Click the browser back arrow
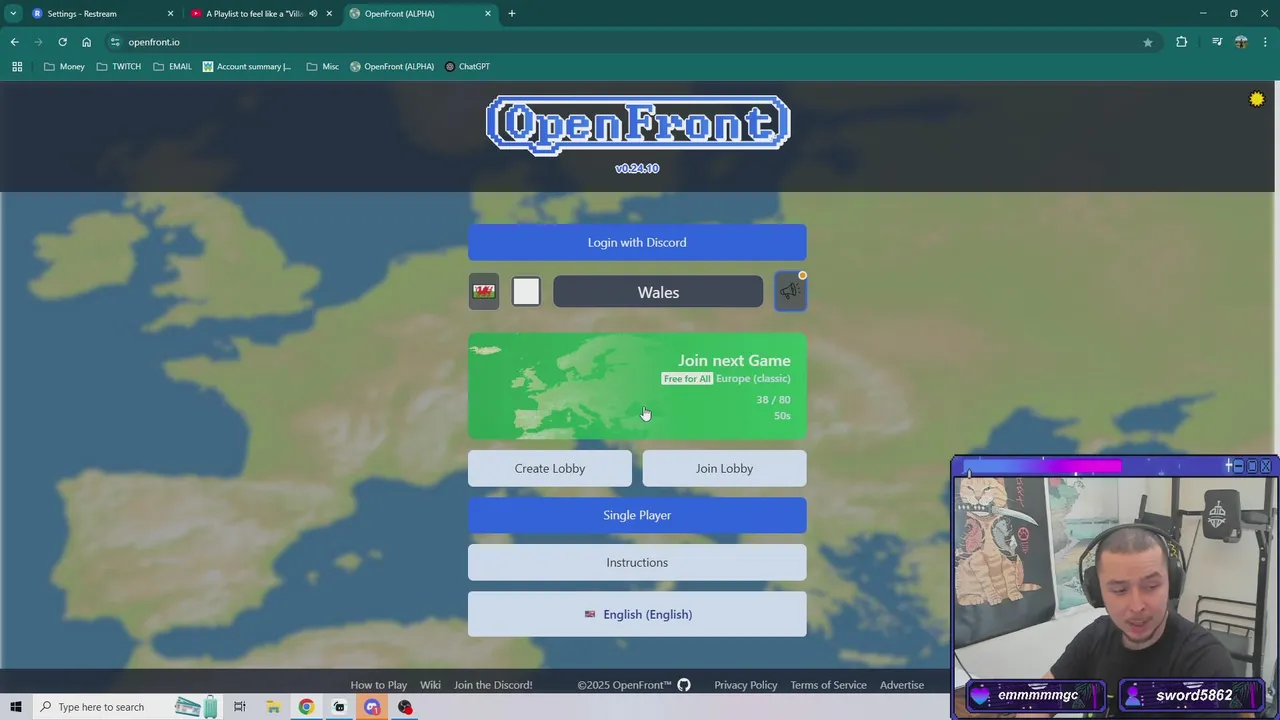 pos(14,42)
